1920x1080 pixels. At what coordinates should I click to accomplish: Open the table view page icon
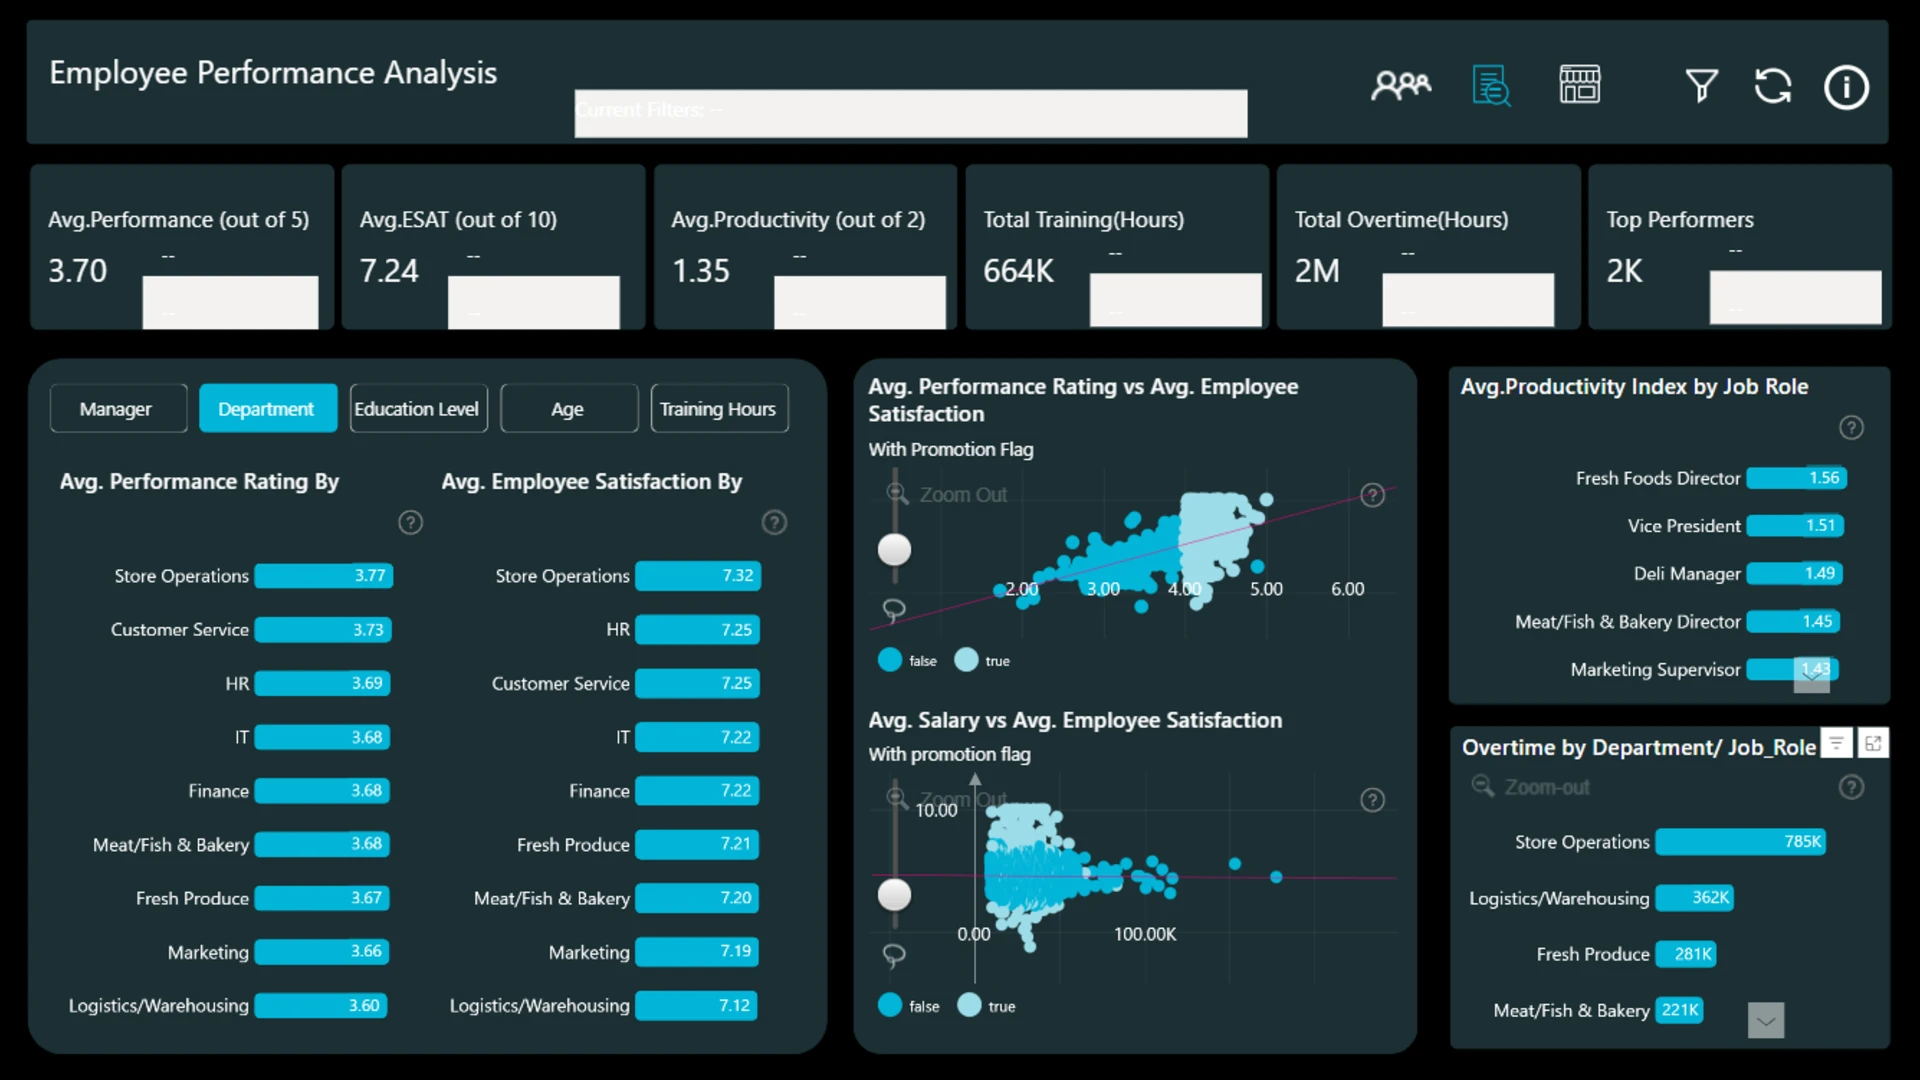point(1580,85)
